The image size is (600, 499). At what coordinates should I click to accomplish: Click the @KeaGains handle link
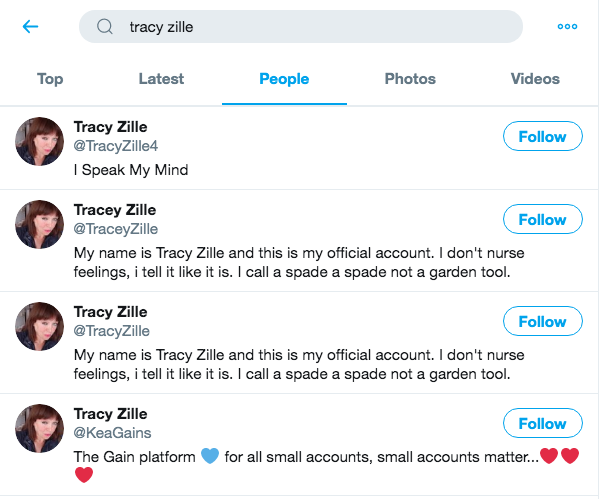click(111, 433)
